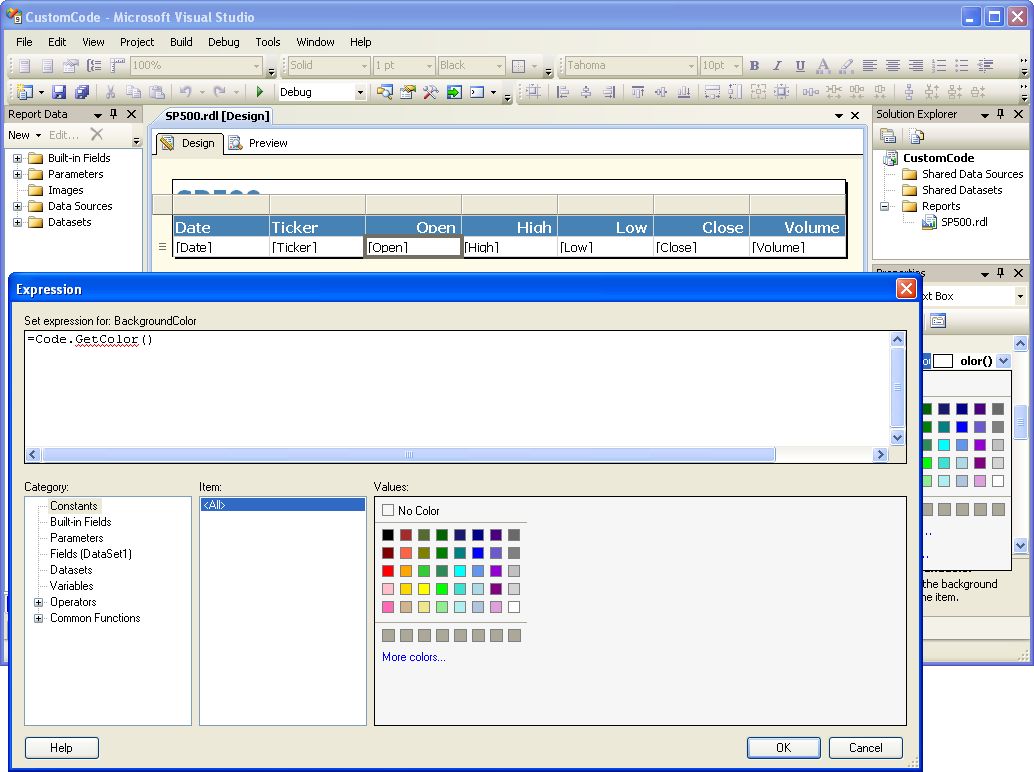
Task: Open the Tahoma font dropdown
Action: (x=691, y=65)
